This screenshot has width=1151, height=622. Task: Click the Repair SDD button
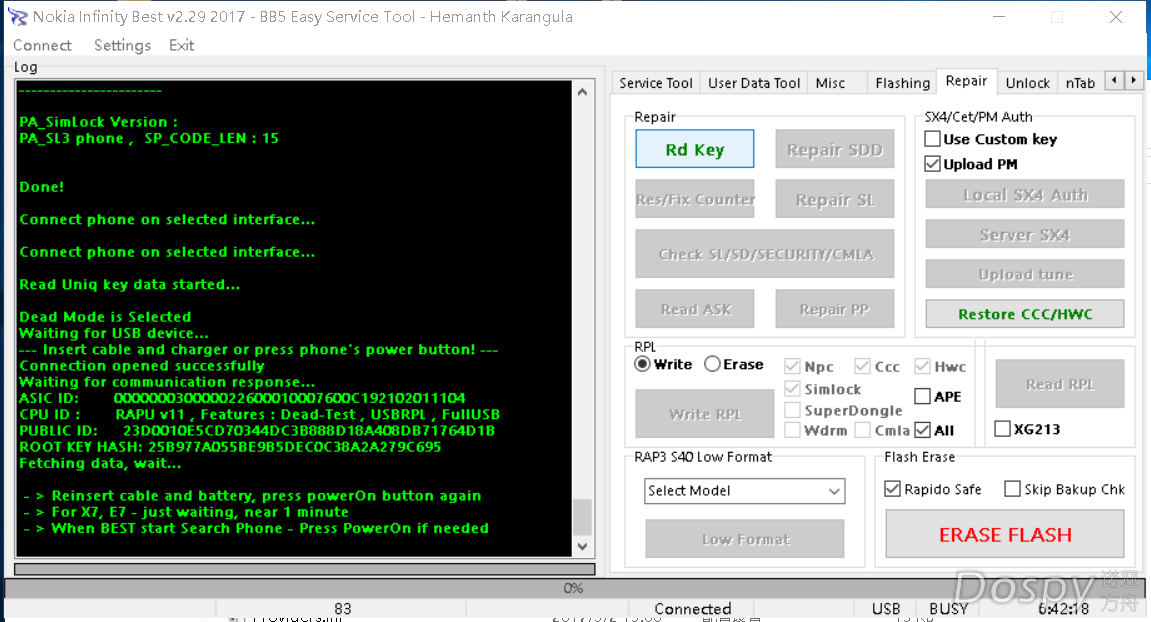click(x=835, y=149)
